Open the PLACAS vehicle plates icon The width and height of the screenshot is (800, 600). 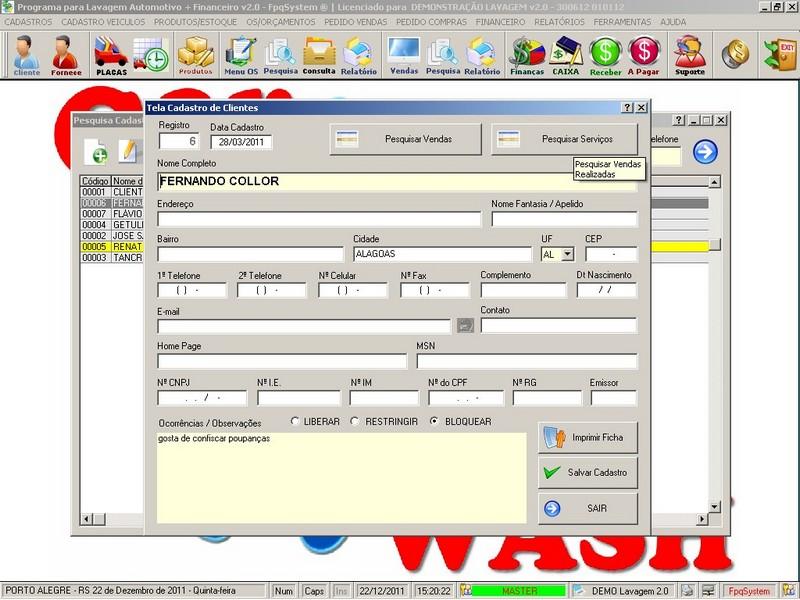(x=111, y=55)
